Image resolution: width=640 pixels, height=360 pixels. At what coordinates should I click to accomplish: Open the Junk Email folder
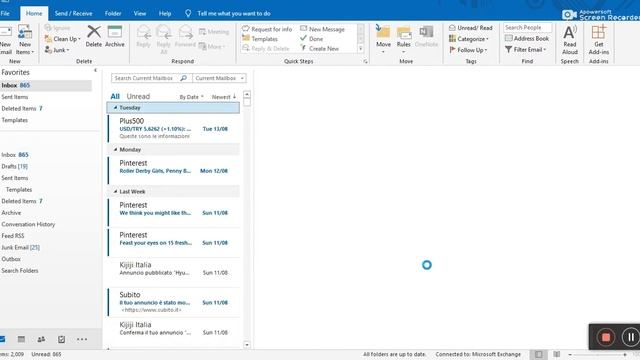[x=20, y=247]
